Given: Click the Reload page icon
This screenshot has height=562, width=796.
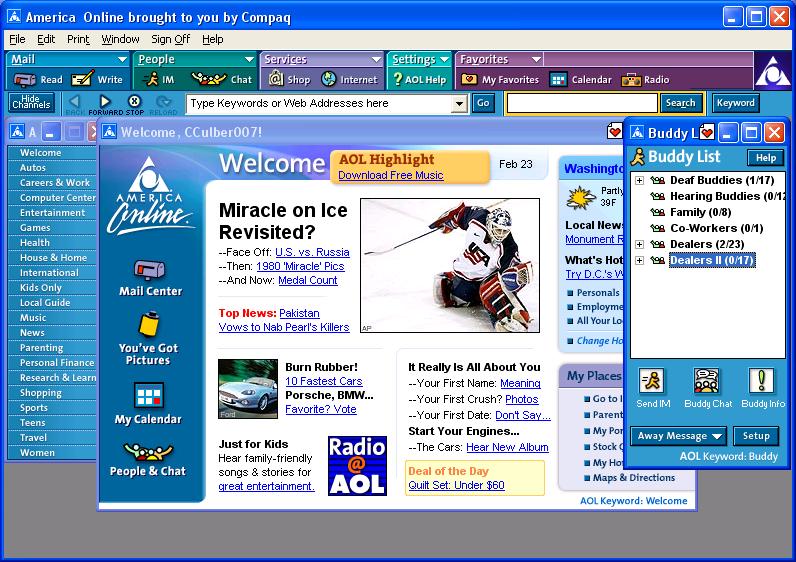Looking at the screenshot, I should pos(163,104).
